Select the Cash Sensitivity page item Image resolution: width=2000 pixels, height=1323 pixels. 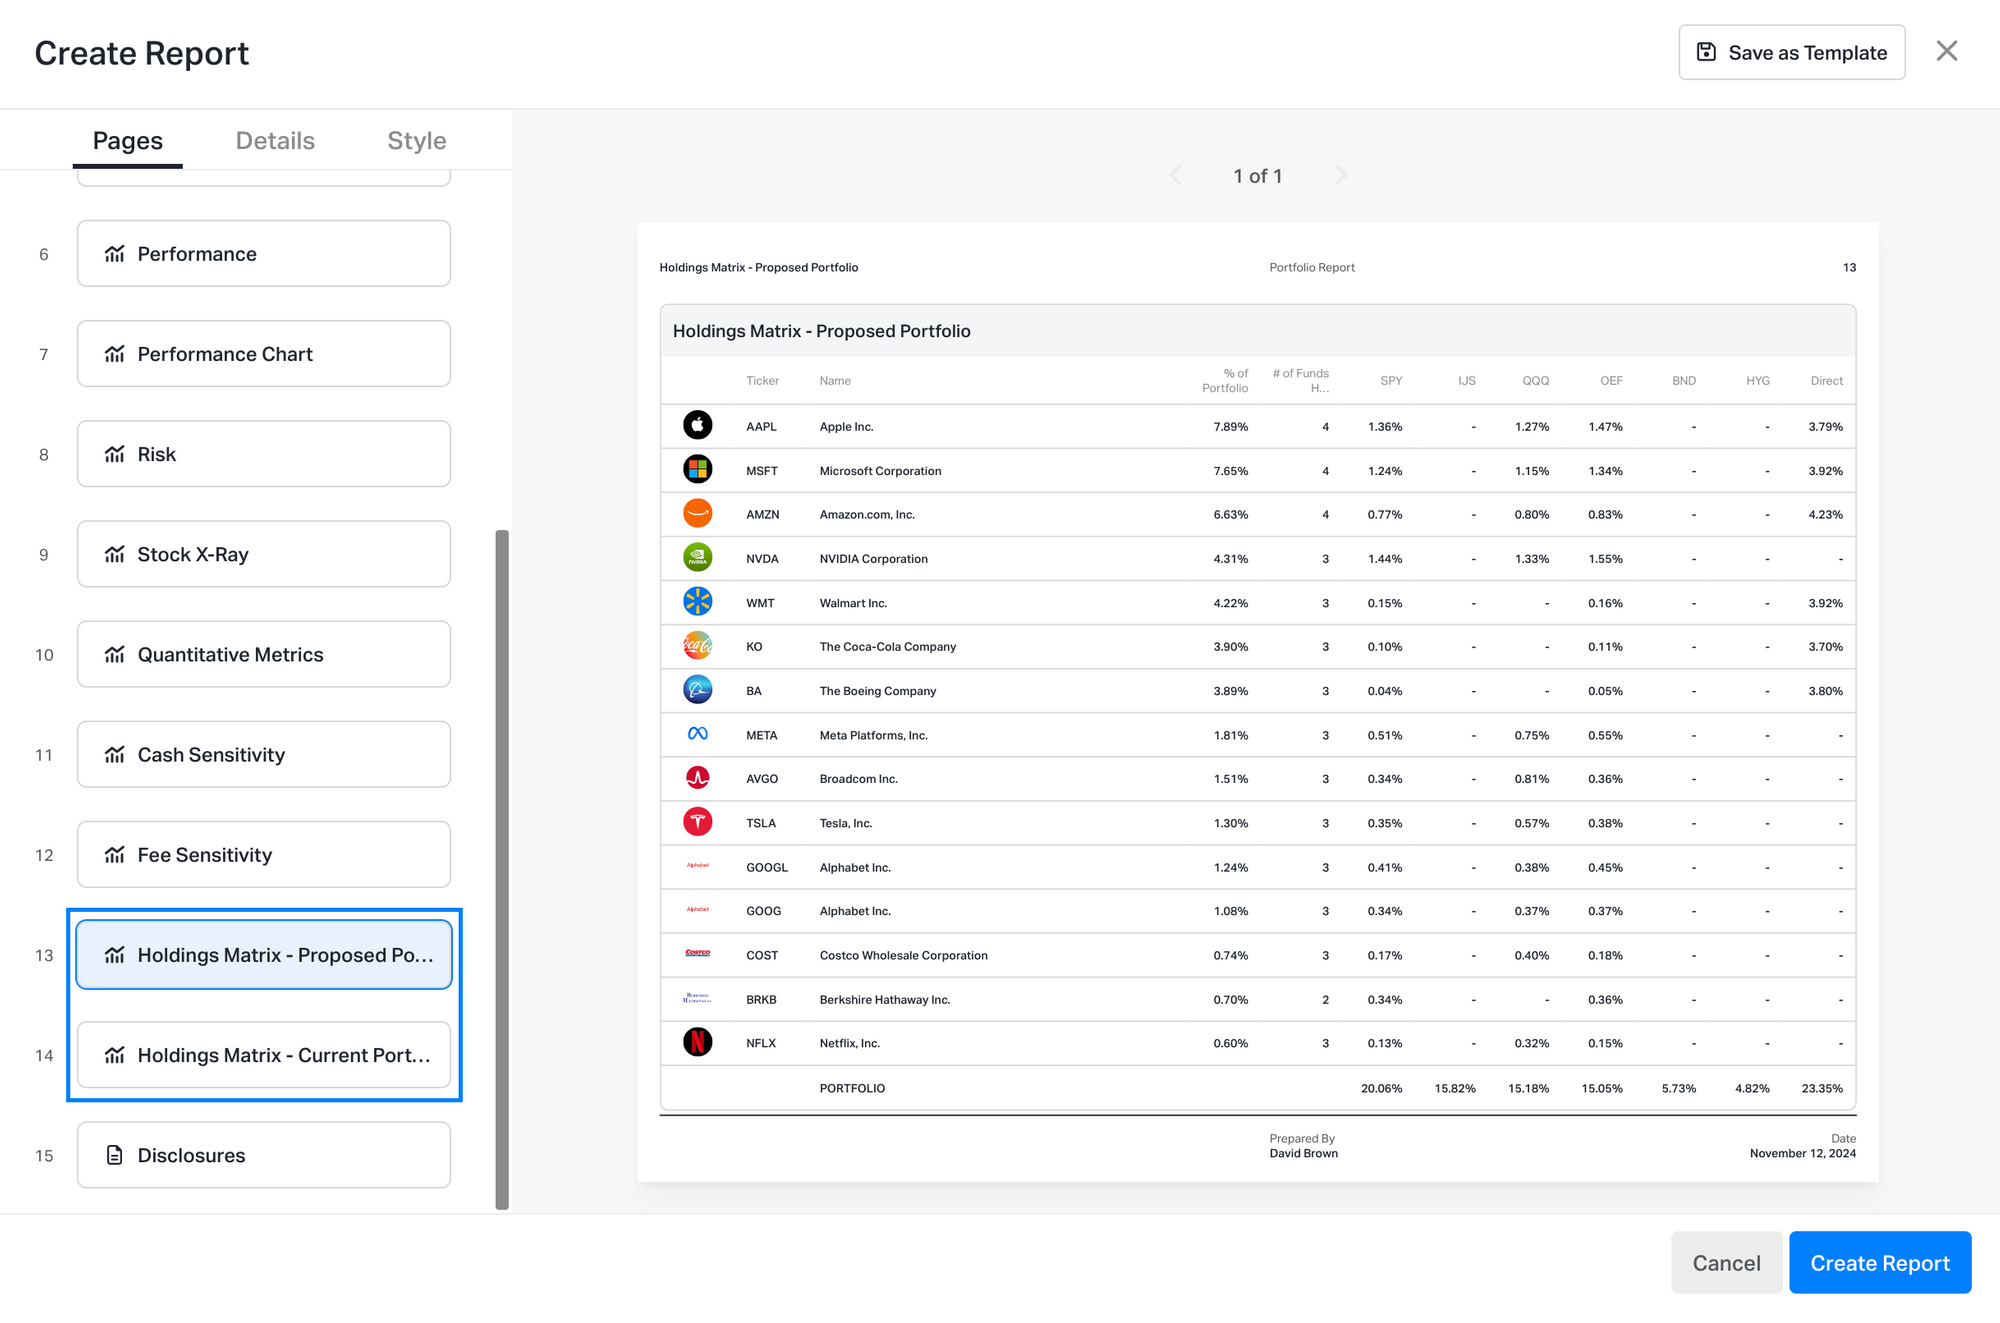264,754
